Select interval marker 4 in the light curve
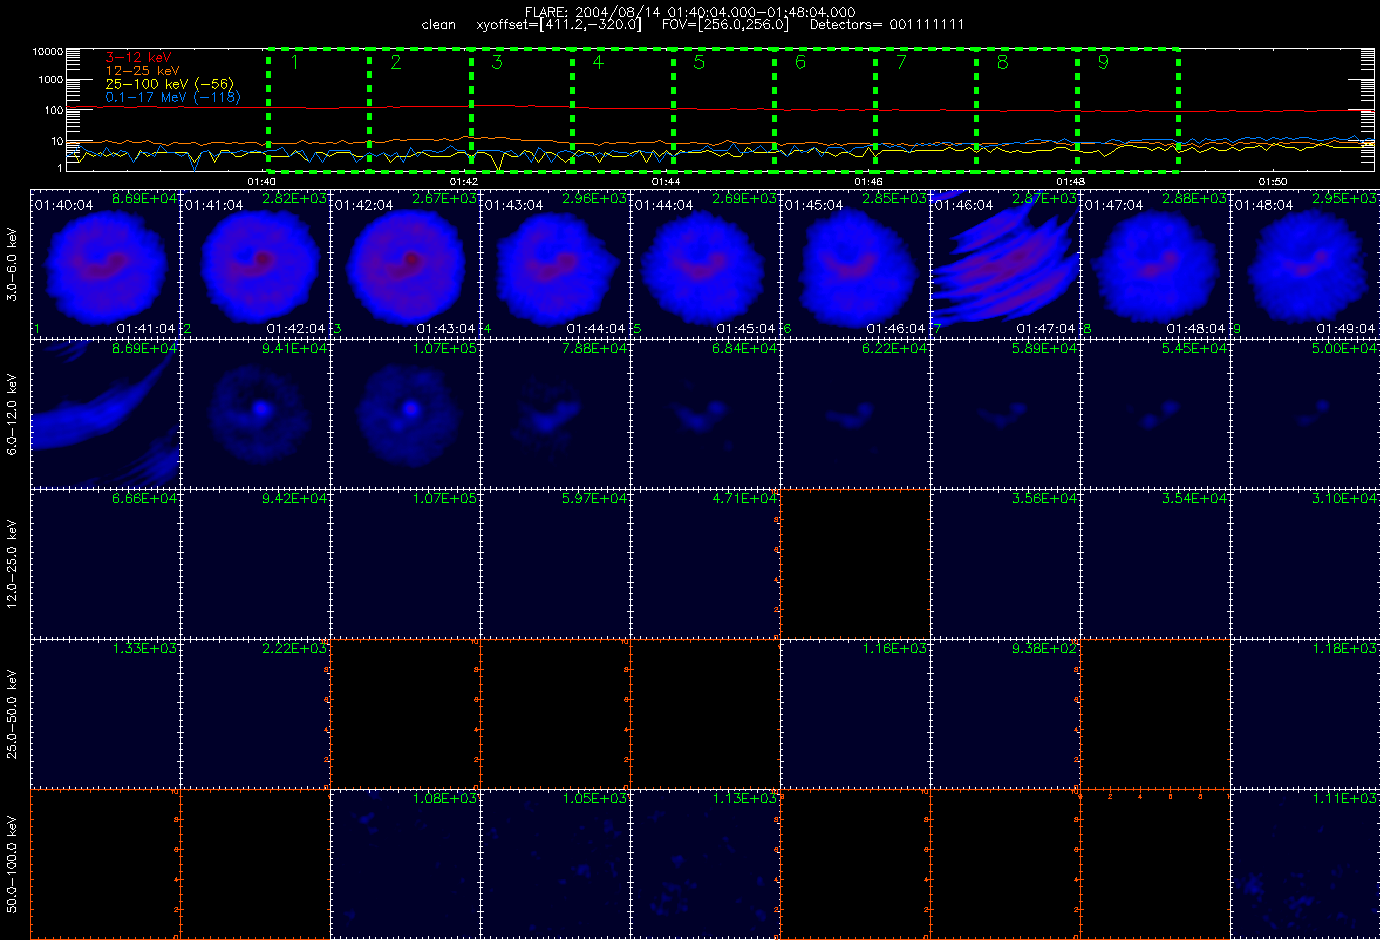Image resolution: width=1380 pixels, height=940 pixels. coord(598,62)
